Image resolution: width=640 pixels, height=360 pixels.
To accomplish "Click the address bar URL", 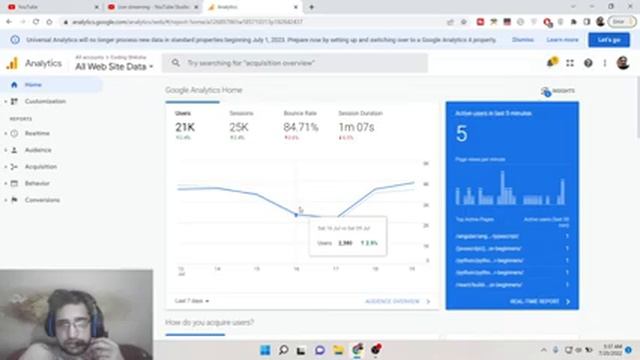I will 187,22.
